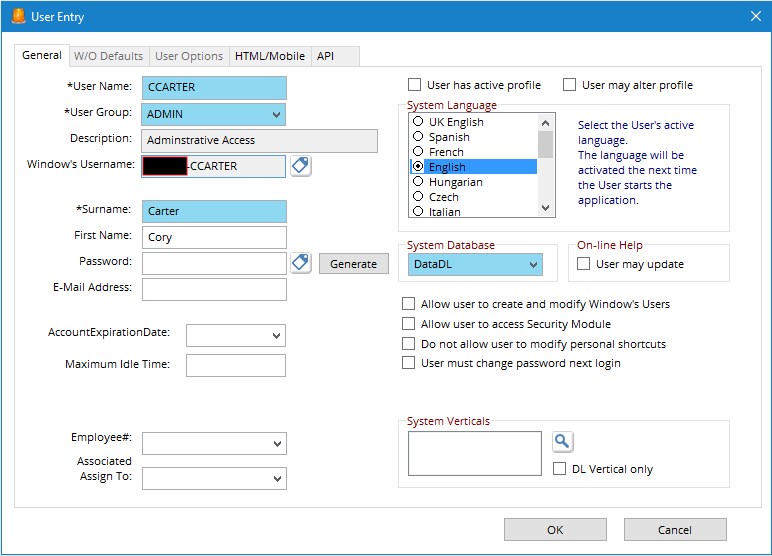
Task: Select Spanish language radio button
Action: [x=418, y=136]
